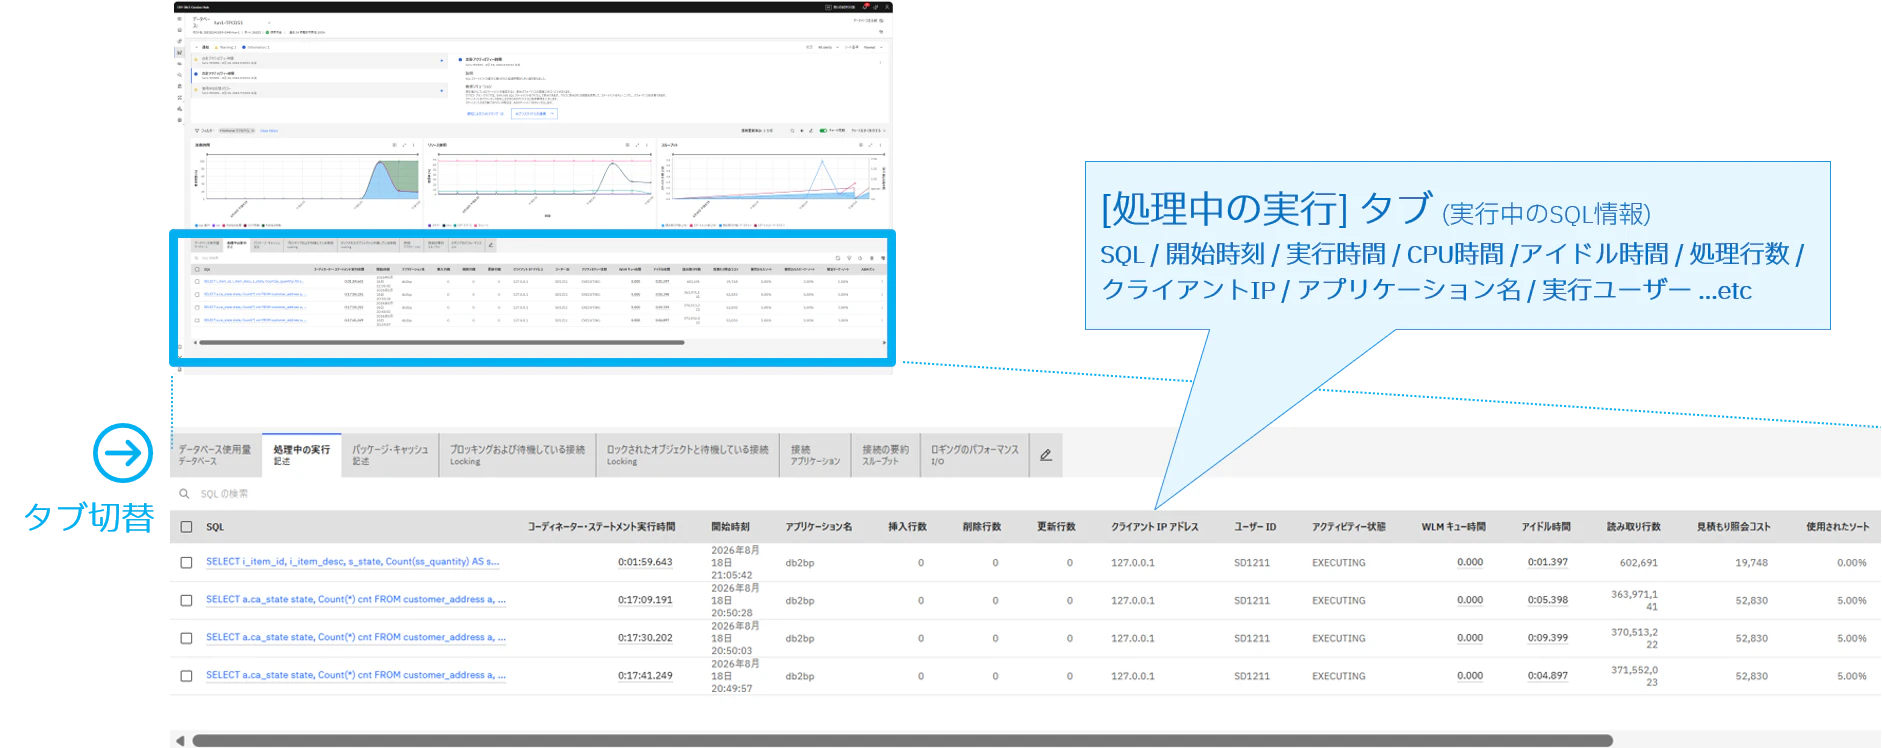The height and width of the screenshot is (748, 1882).
Task: Click the outlined blue button in overview alert details
Action: tap(534, 114)
